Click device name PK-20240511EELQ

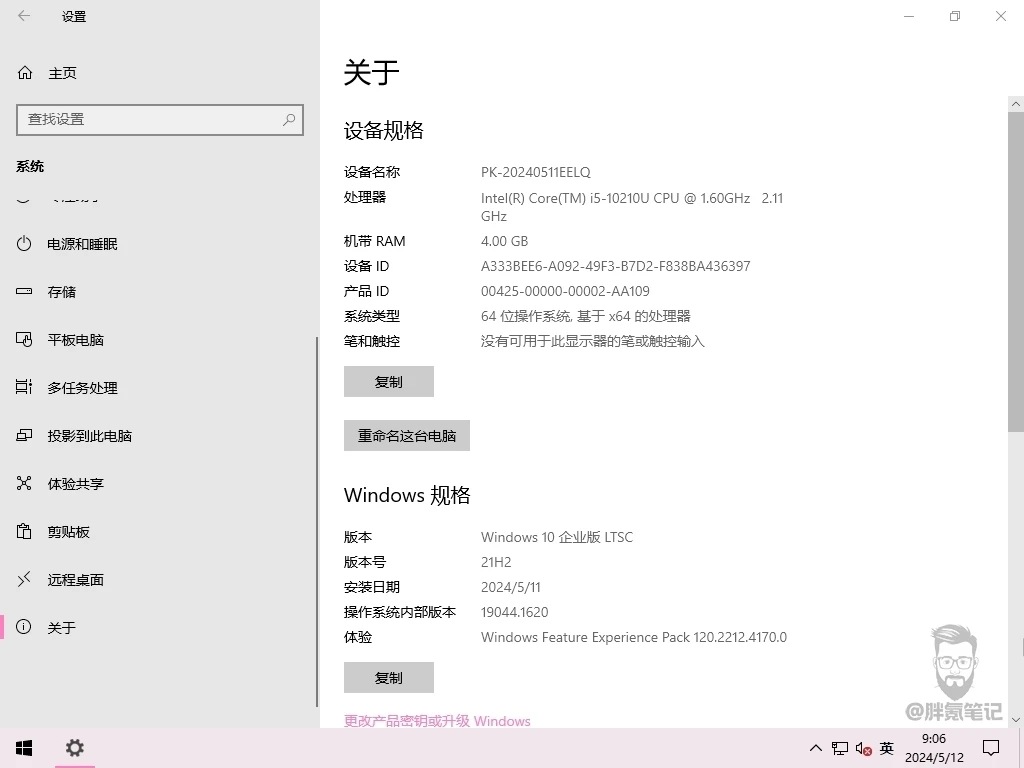coord(536,172)
